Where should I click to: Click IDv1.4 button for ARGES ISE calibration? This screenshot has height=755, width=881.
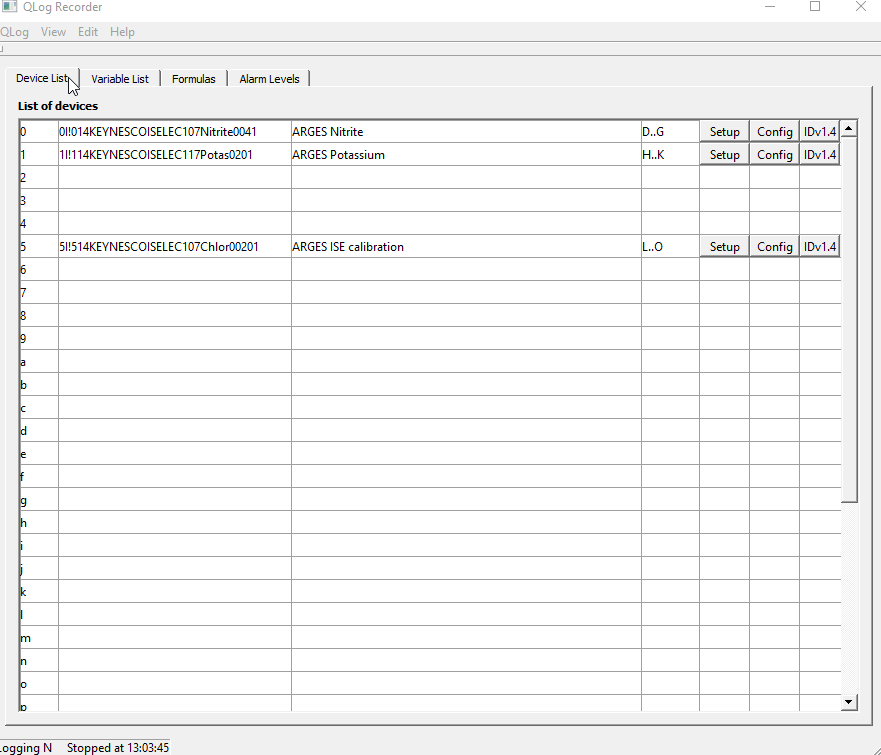point(819,247)
